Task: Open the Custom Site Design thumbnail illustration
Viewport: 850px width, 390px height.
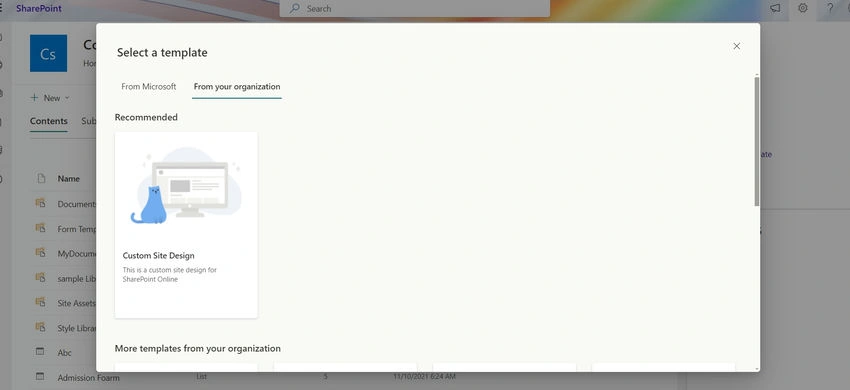Action: point(186,185)
